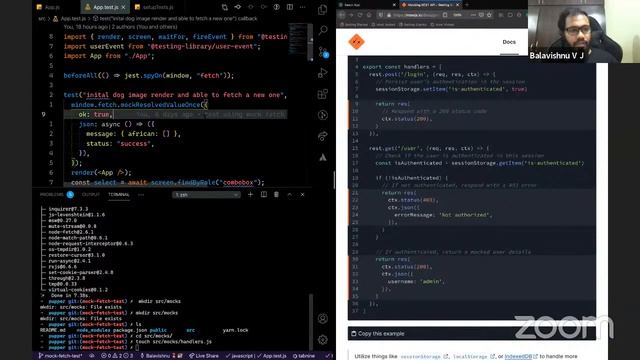Switch to the Output panel tab
Screen dimensions: 640x360
(x=91, y=195)
